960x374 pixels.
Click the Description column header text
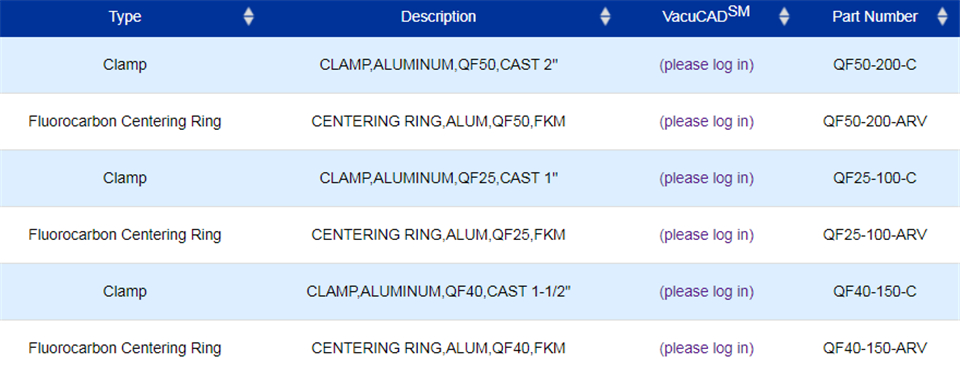click(x=438, y=17)
